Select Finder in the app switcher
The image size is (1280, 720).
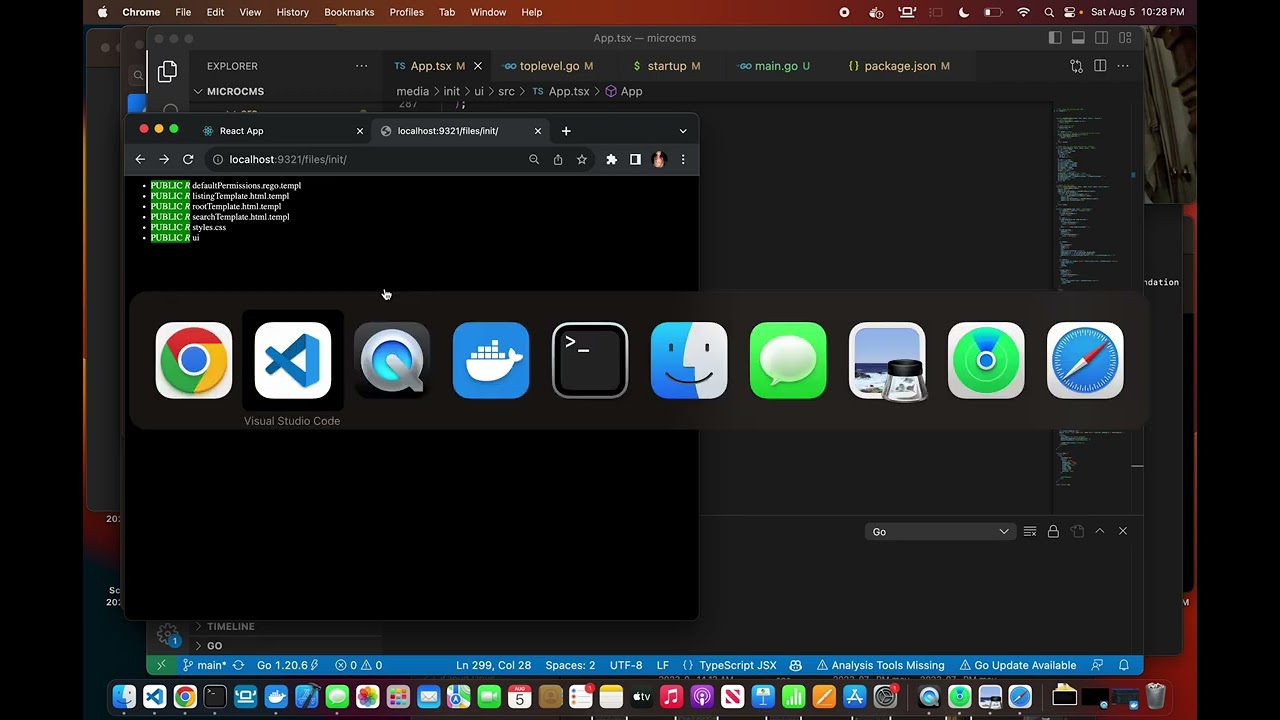pos(689,361)
